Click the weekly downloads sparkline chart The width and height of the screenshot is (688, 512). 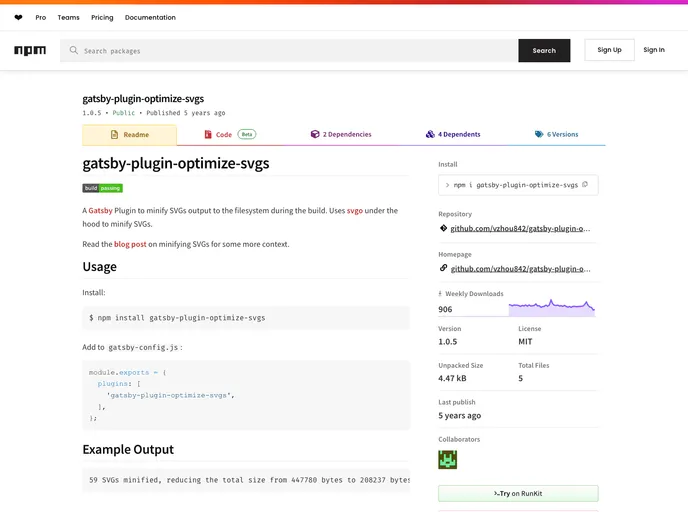pos(552,307)
